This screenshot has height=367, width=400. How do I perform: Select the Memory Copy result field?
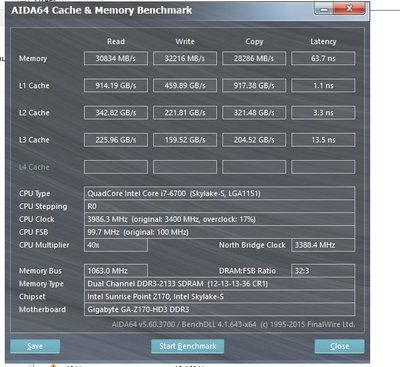coord(254,58)
